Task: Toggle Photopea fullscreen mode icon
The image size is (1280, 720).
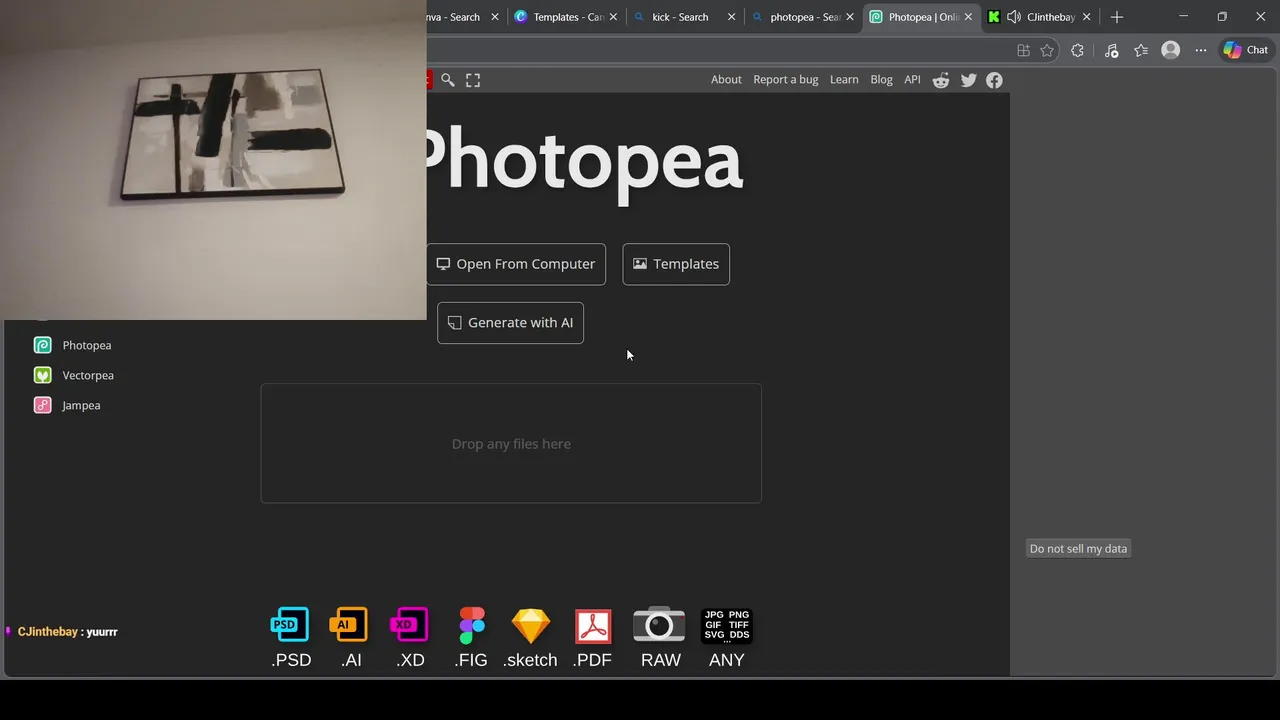Action: pyautogui.click(x=473, y=80)
